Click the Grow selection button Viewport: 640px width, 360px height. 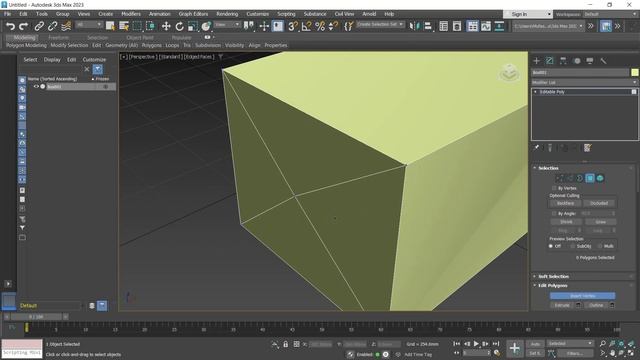[600, 222]
